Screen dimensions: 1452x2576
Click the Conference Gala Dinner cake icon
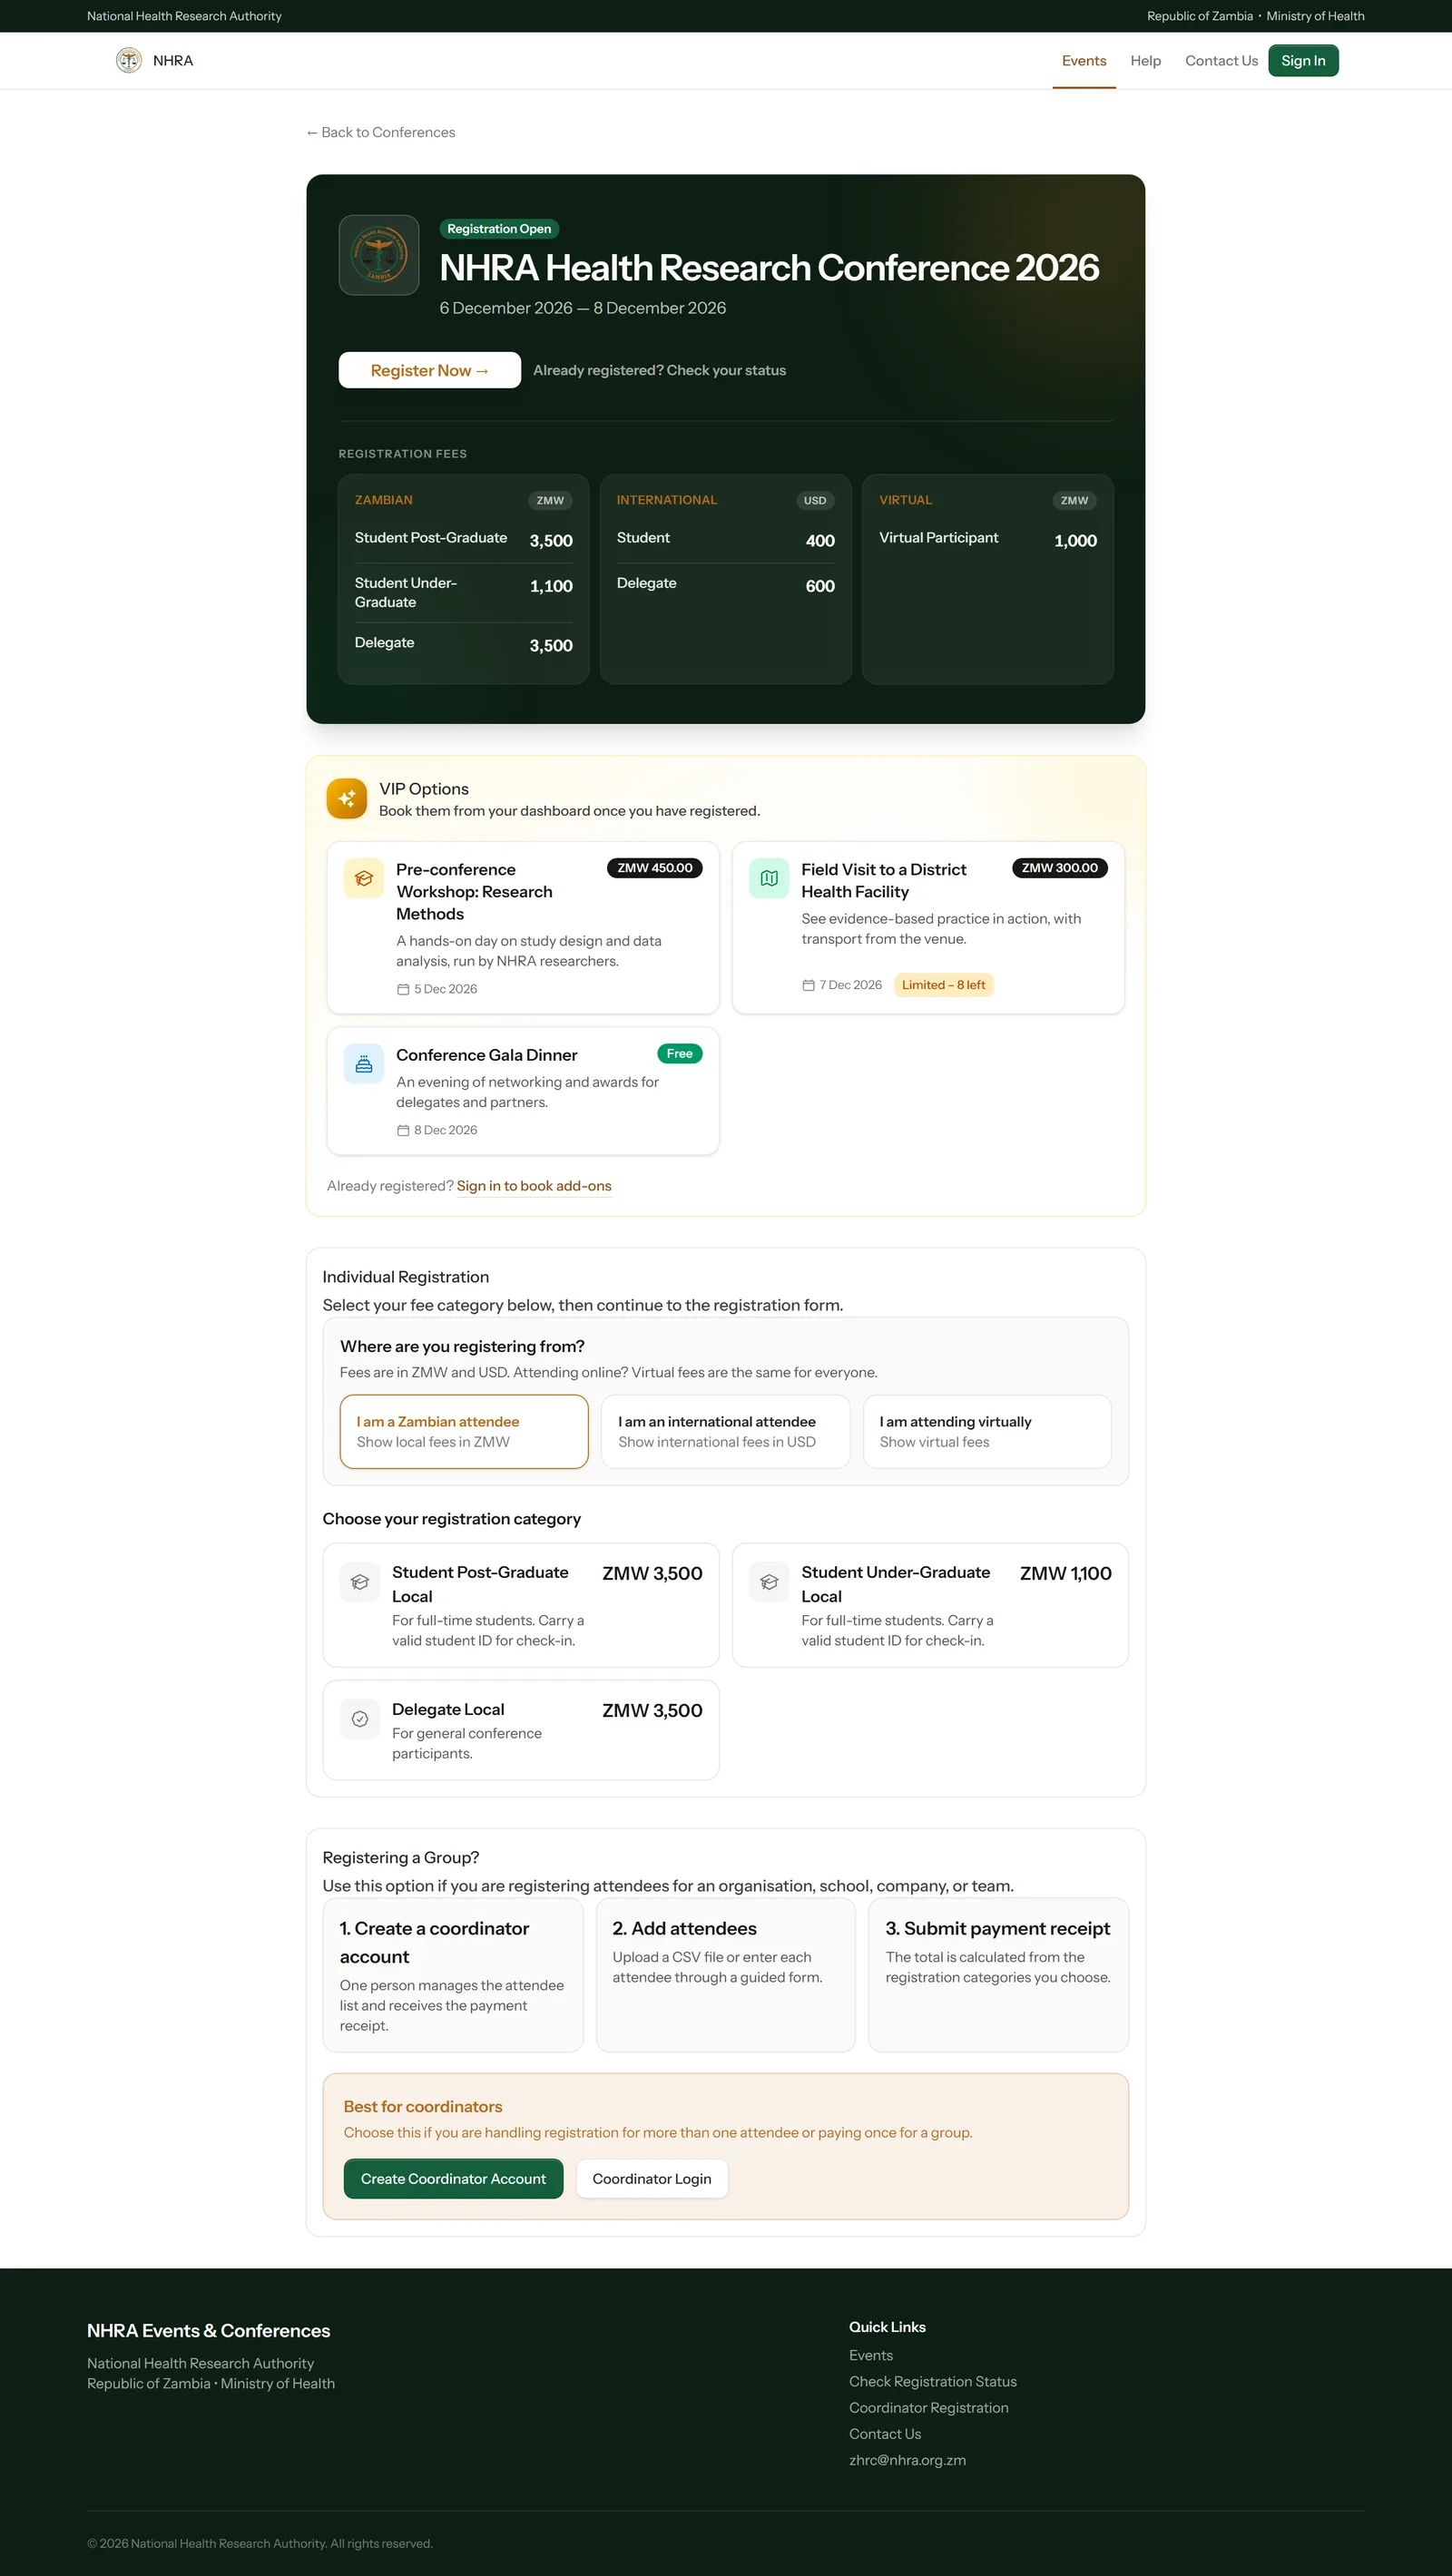click(x=364, y=1065)
